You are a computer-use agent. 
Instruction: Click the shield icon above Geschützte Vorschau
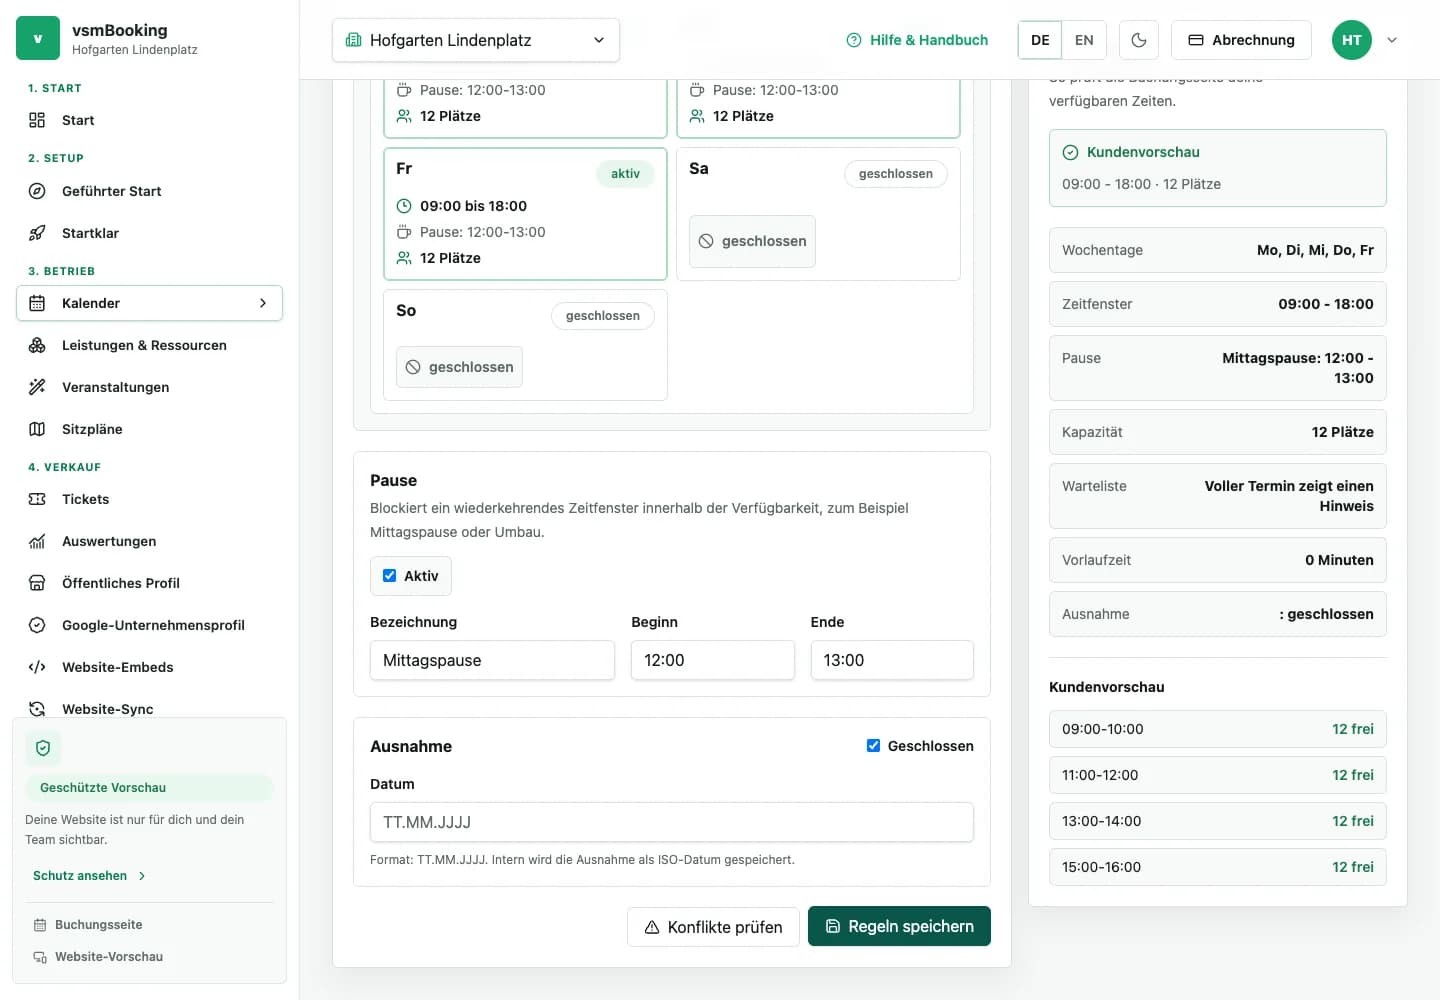pos(43,748)
